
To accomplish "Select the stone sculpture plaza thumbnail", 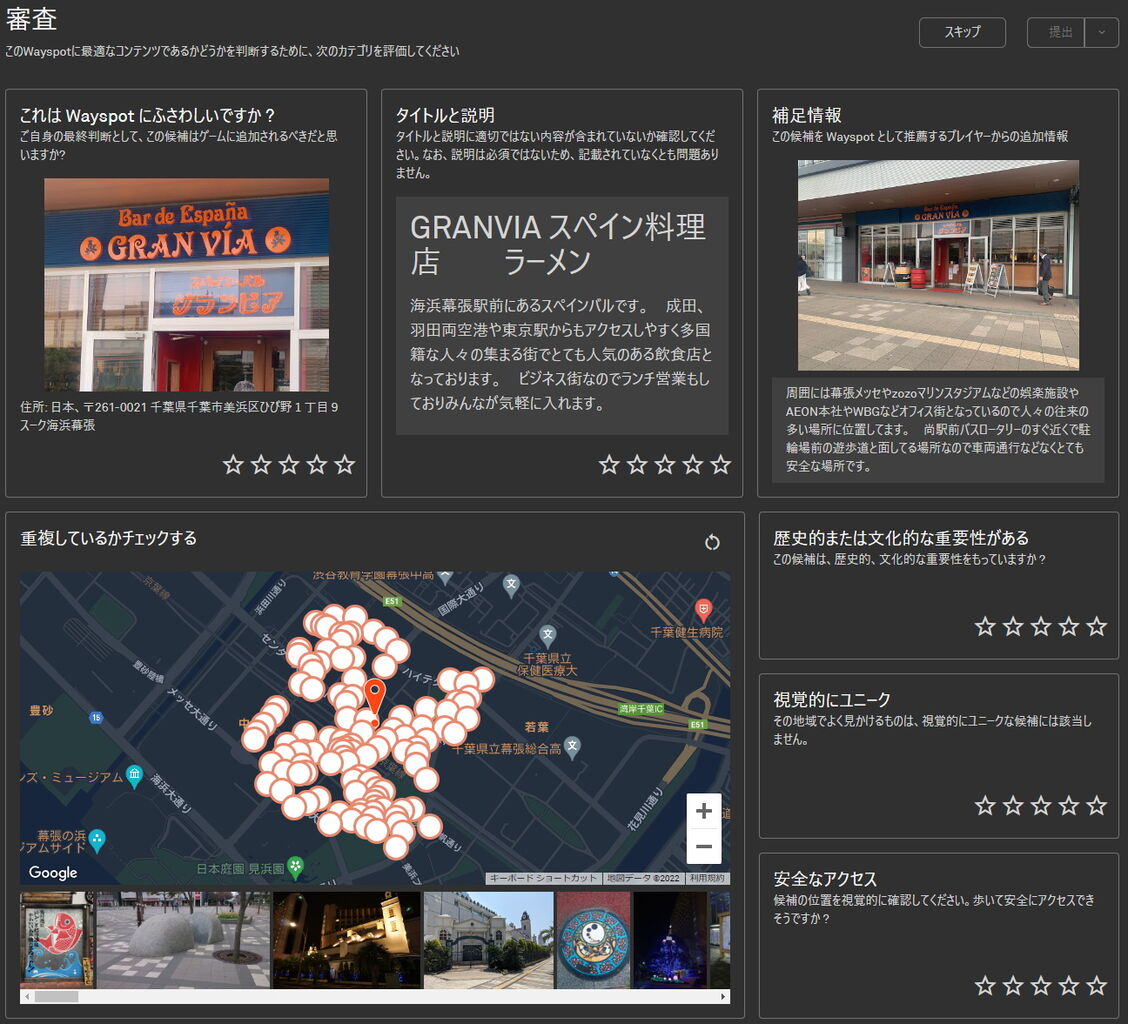I will 183,940.
